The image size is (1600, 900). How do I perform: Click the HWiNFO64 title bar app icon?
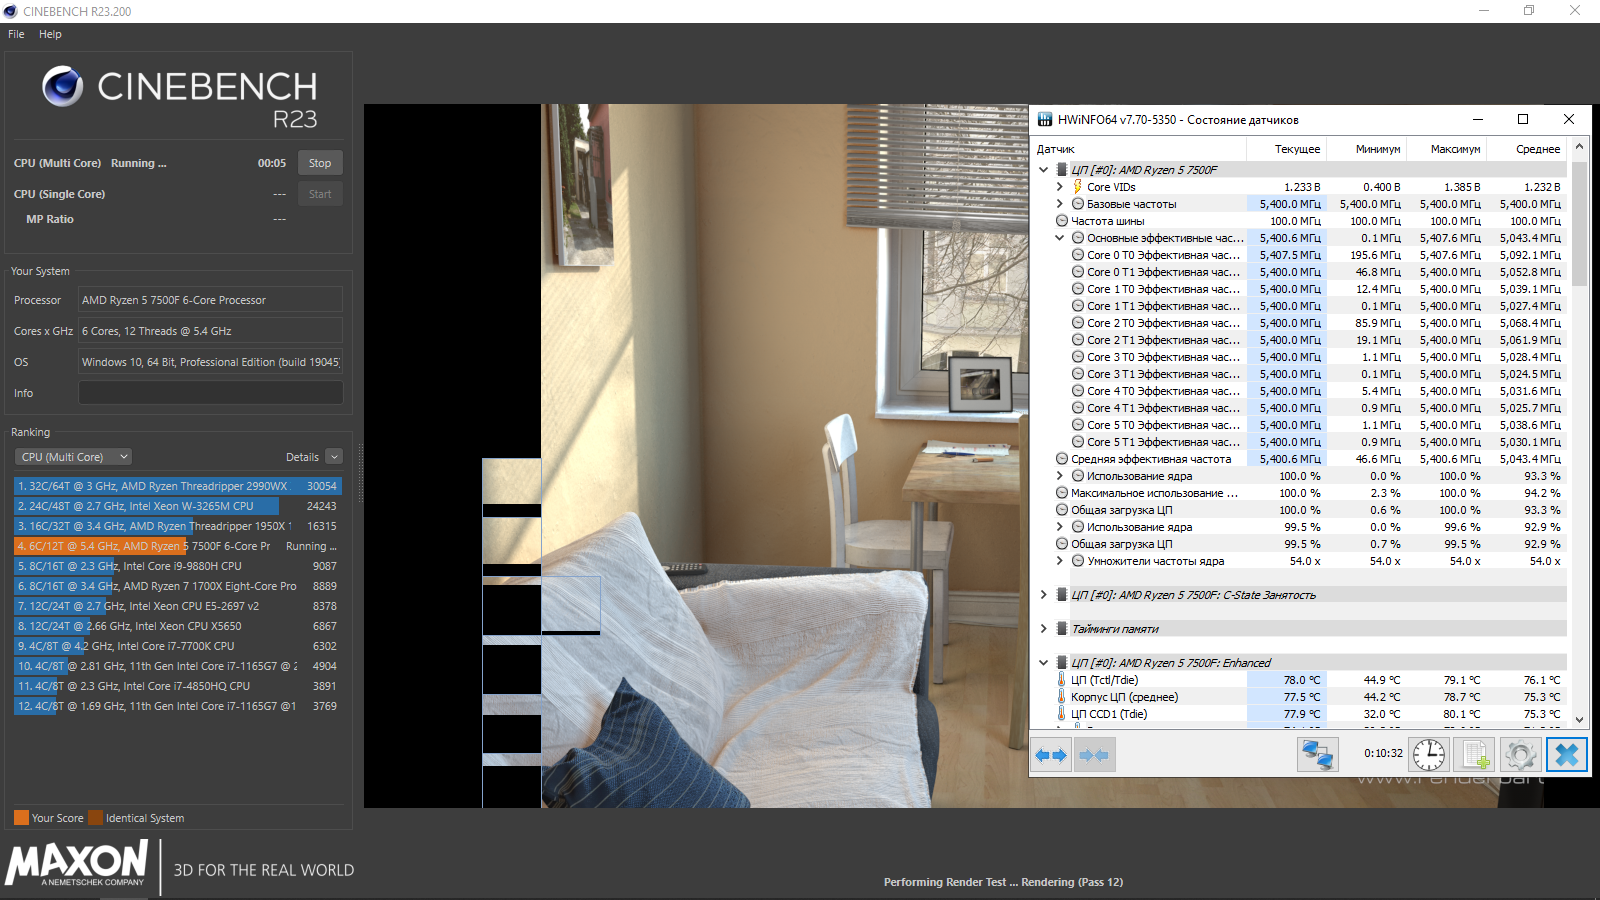[x=1045, y=119]
